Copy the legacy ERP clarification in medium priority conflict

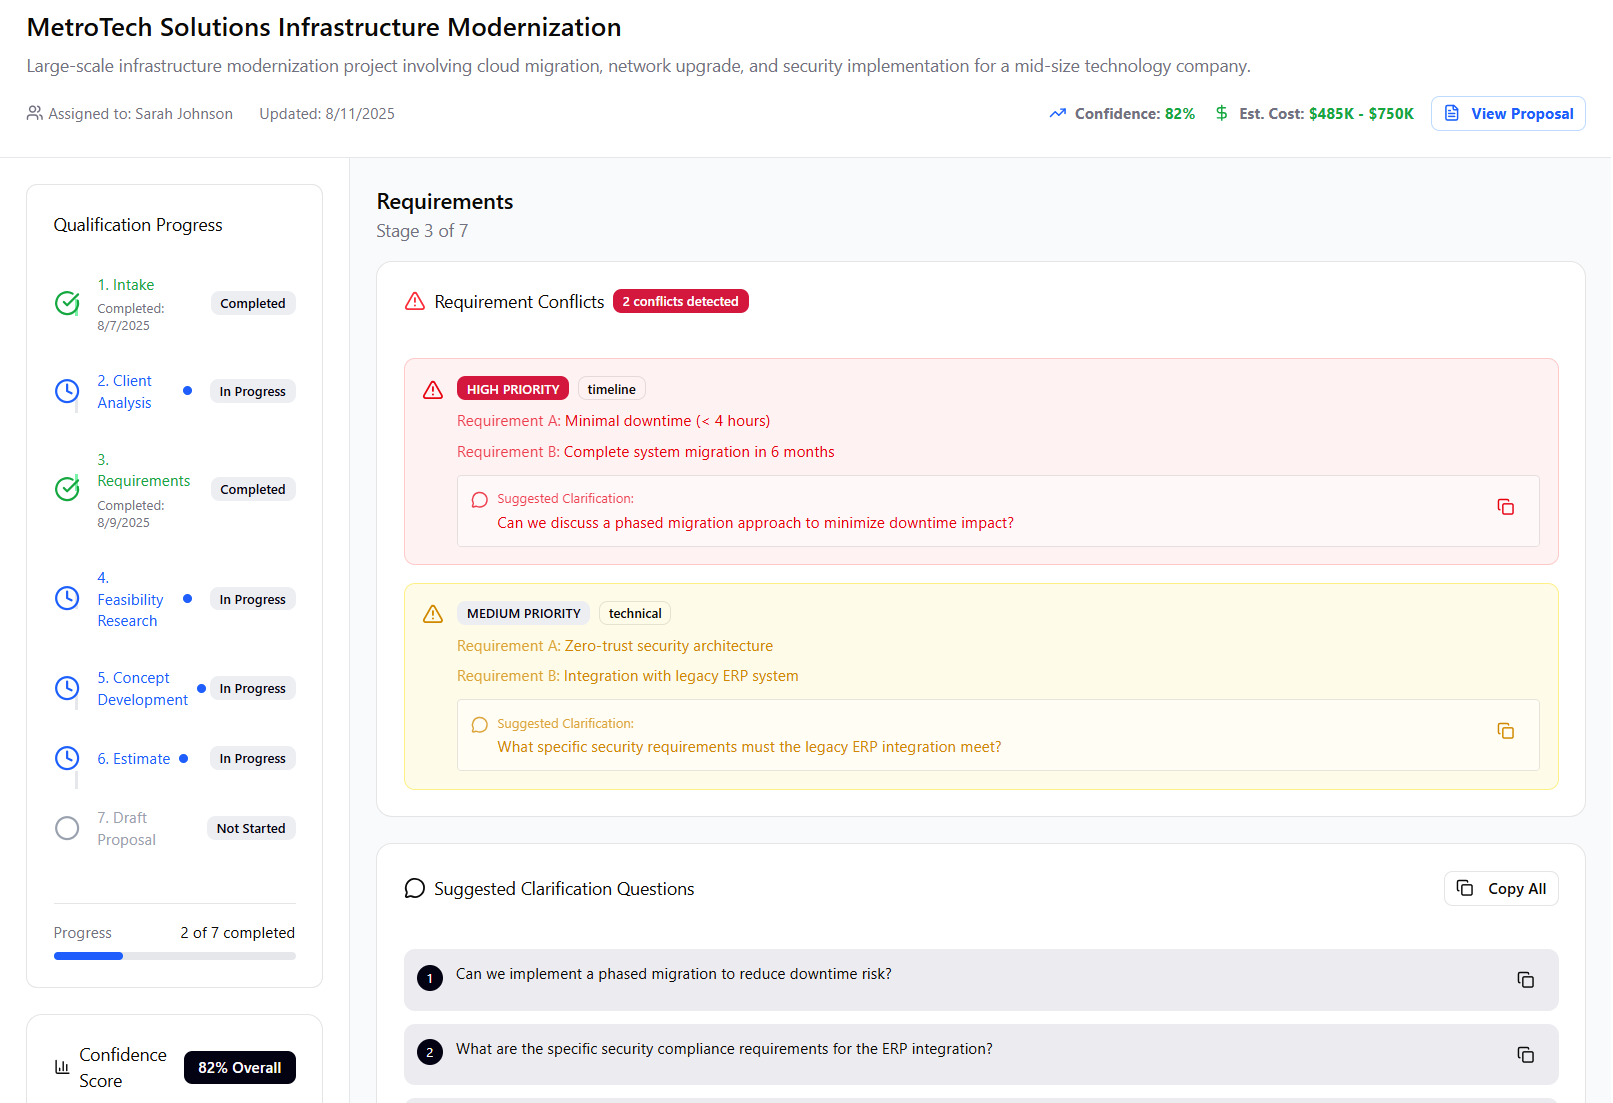point(1505,731)
